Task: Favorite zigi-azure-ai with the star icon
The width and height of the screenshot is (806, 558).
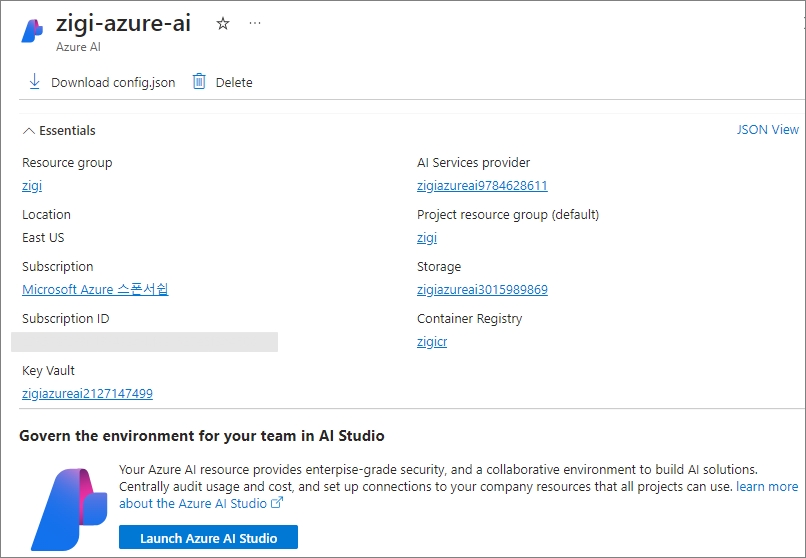Action: pyautogui.click(x=223, y=23)
